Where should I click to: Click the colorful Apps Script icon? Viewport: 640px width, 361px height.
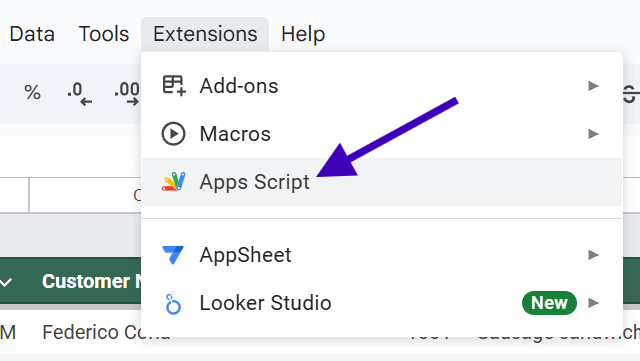click(x=173, y=182)
